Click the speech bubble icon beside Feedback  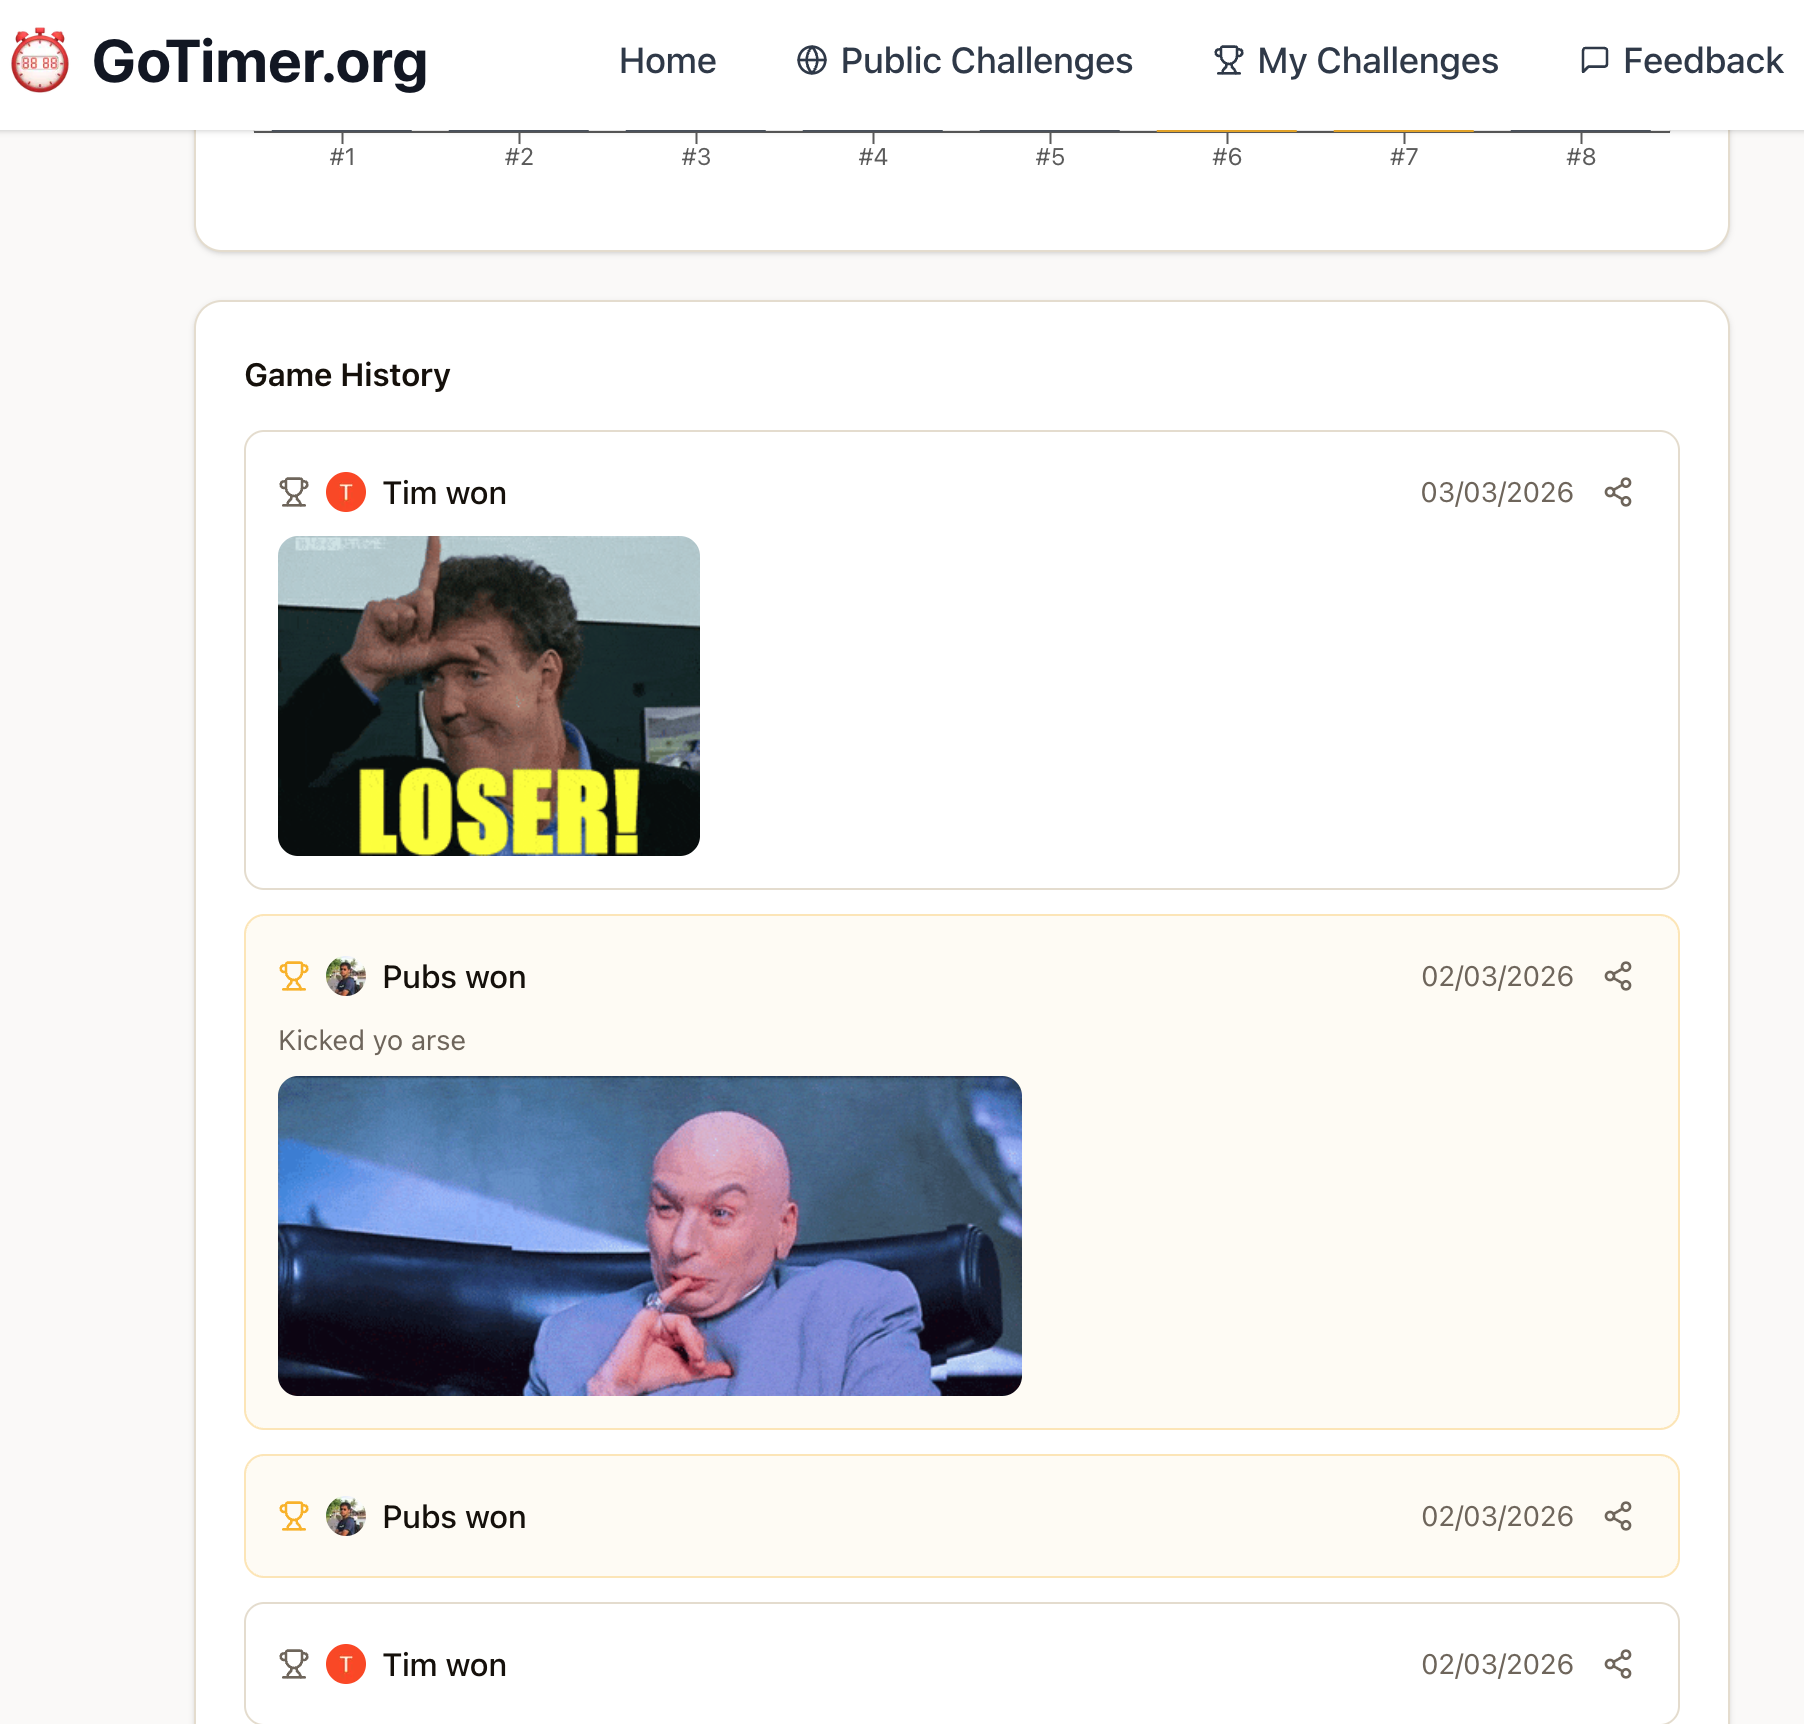pos(1594,61)
